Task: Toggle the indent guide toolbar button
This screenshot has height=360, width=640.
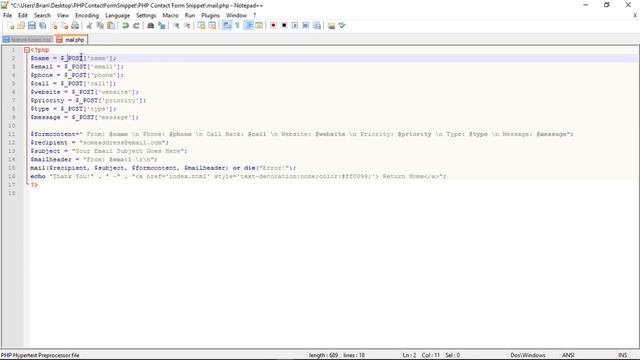Action: 248,26
